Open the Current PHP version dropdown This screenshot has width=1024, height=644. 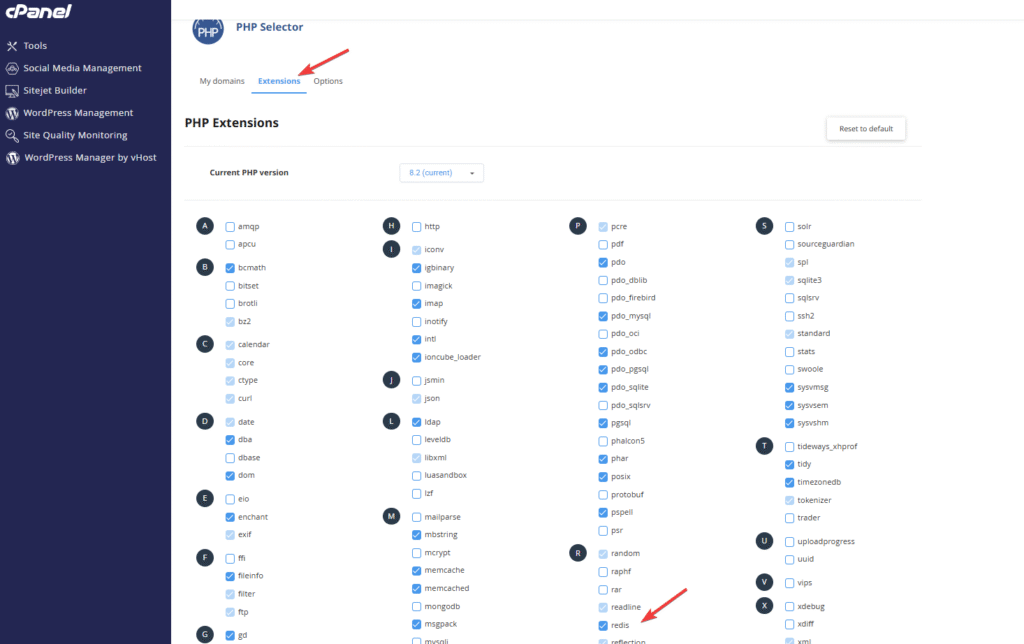(x=441, y=173)
